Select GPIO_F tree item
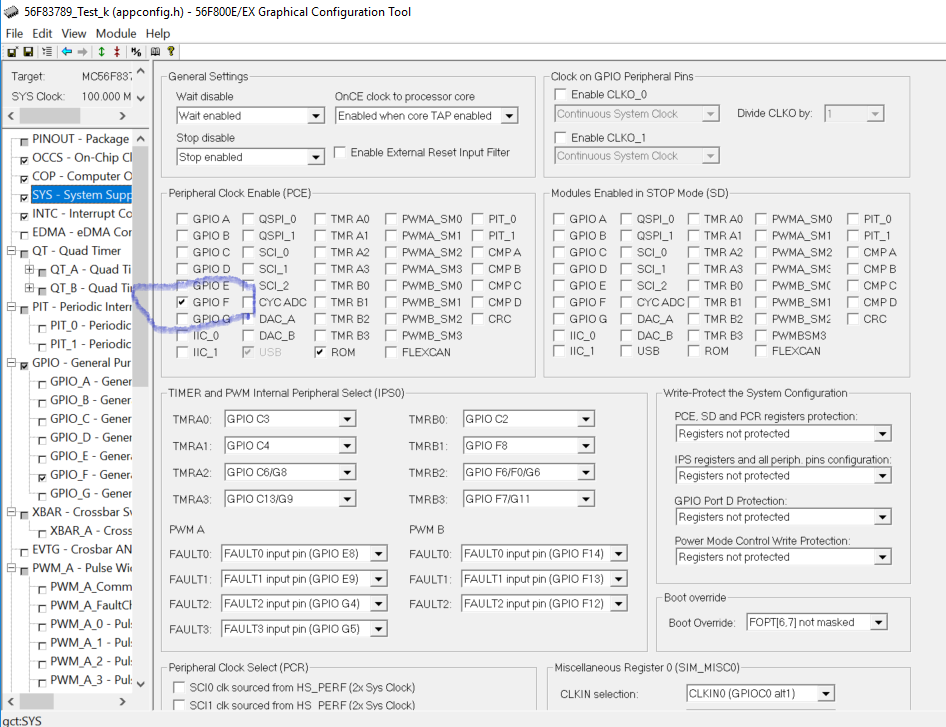The width and height of the screenshot is (946, 727). pos(90,475)
